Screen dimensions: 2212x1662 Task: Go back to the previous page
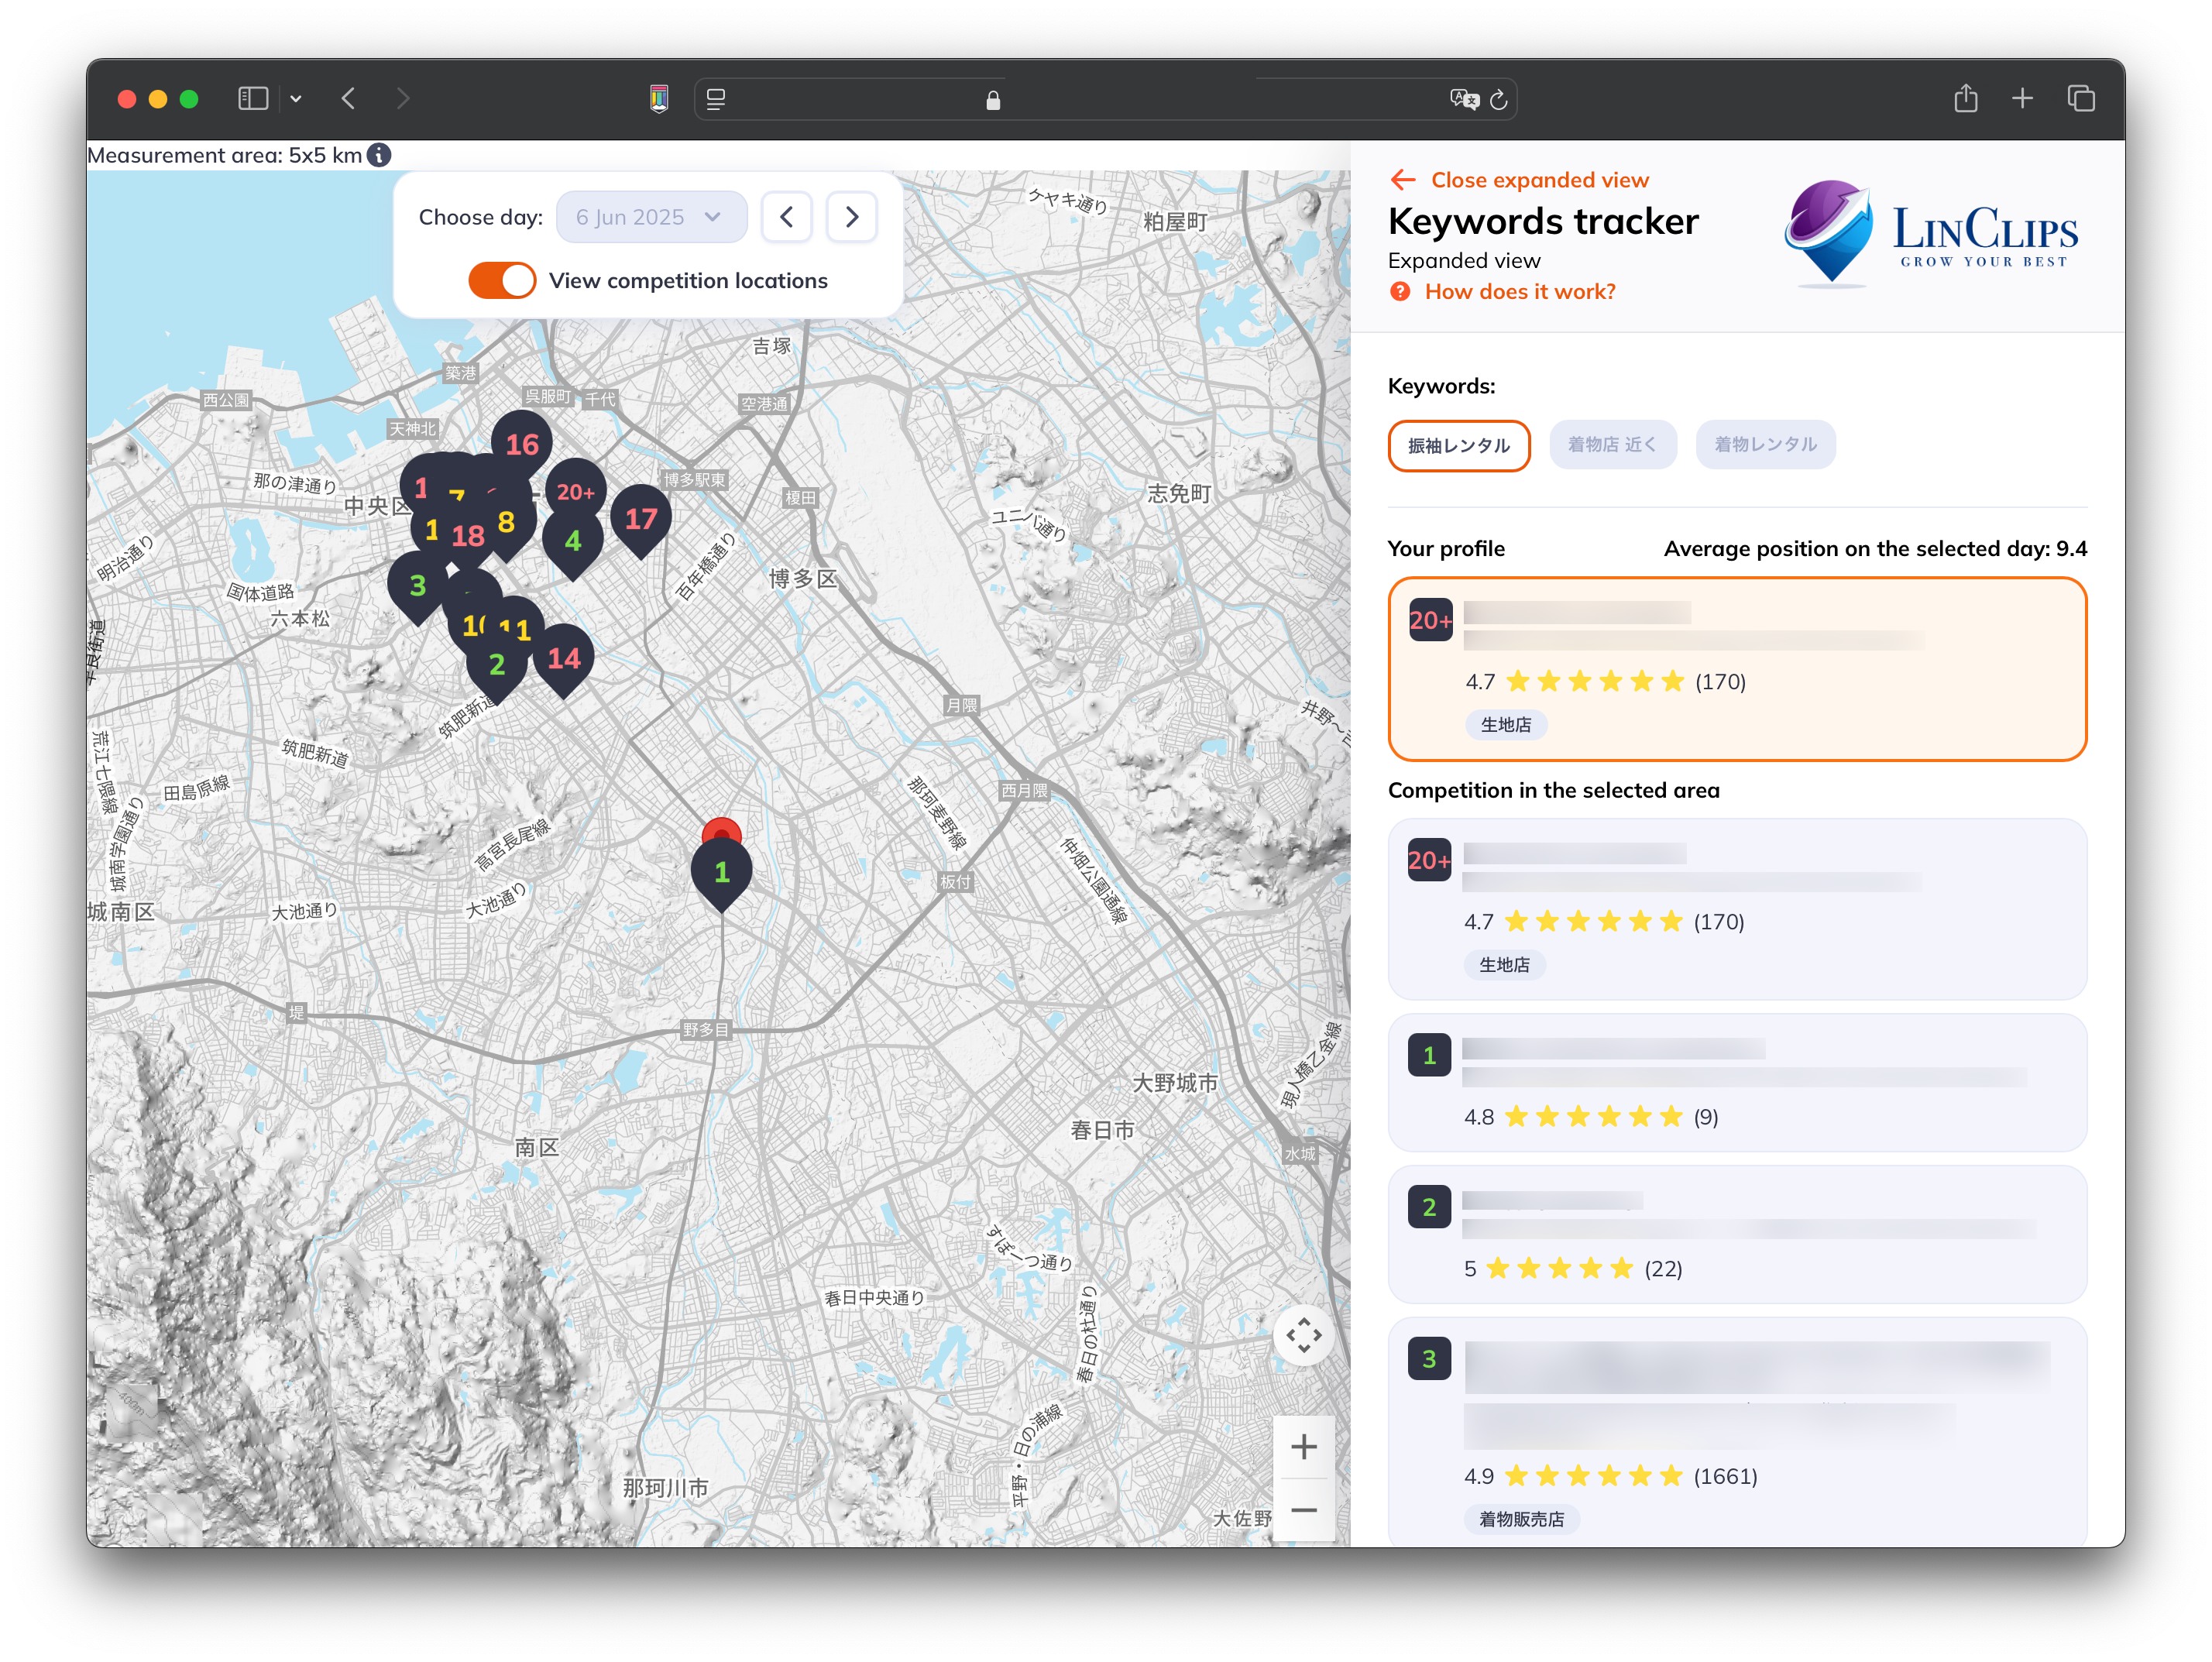[348, 98]
